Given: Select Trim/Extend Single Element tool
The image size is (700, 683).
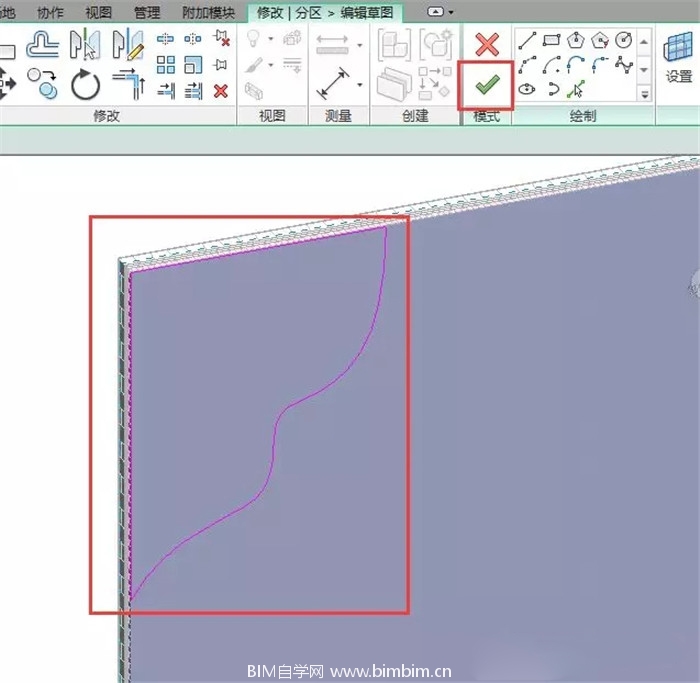Looking at the screenshot, I should (x=166, y=91).
